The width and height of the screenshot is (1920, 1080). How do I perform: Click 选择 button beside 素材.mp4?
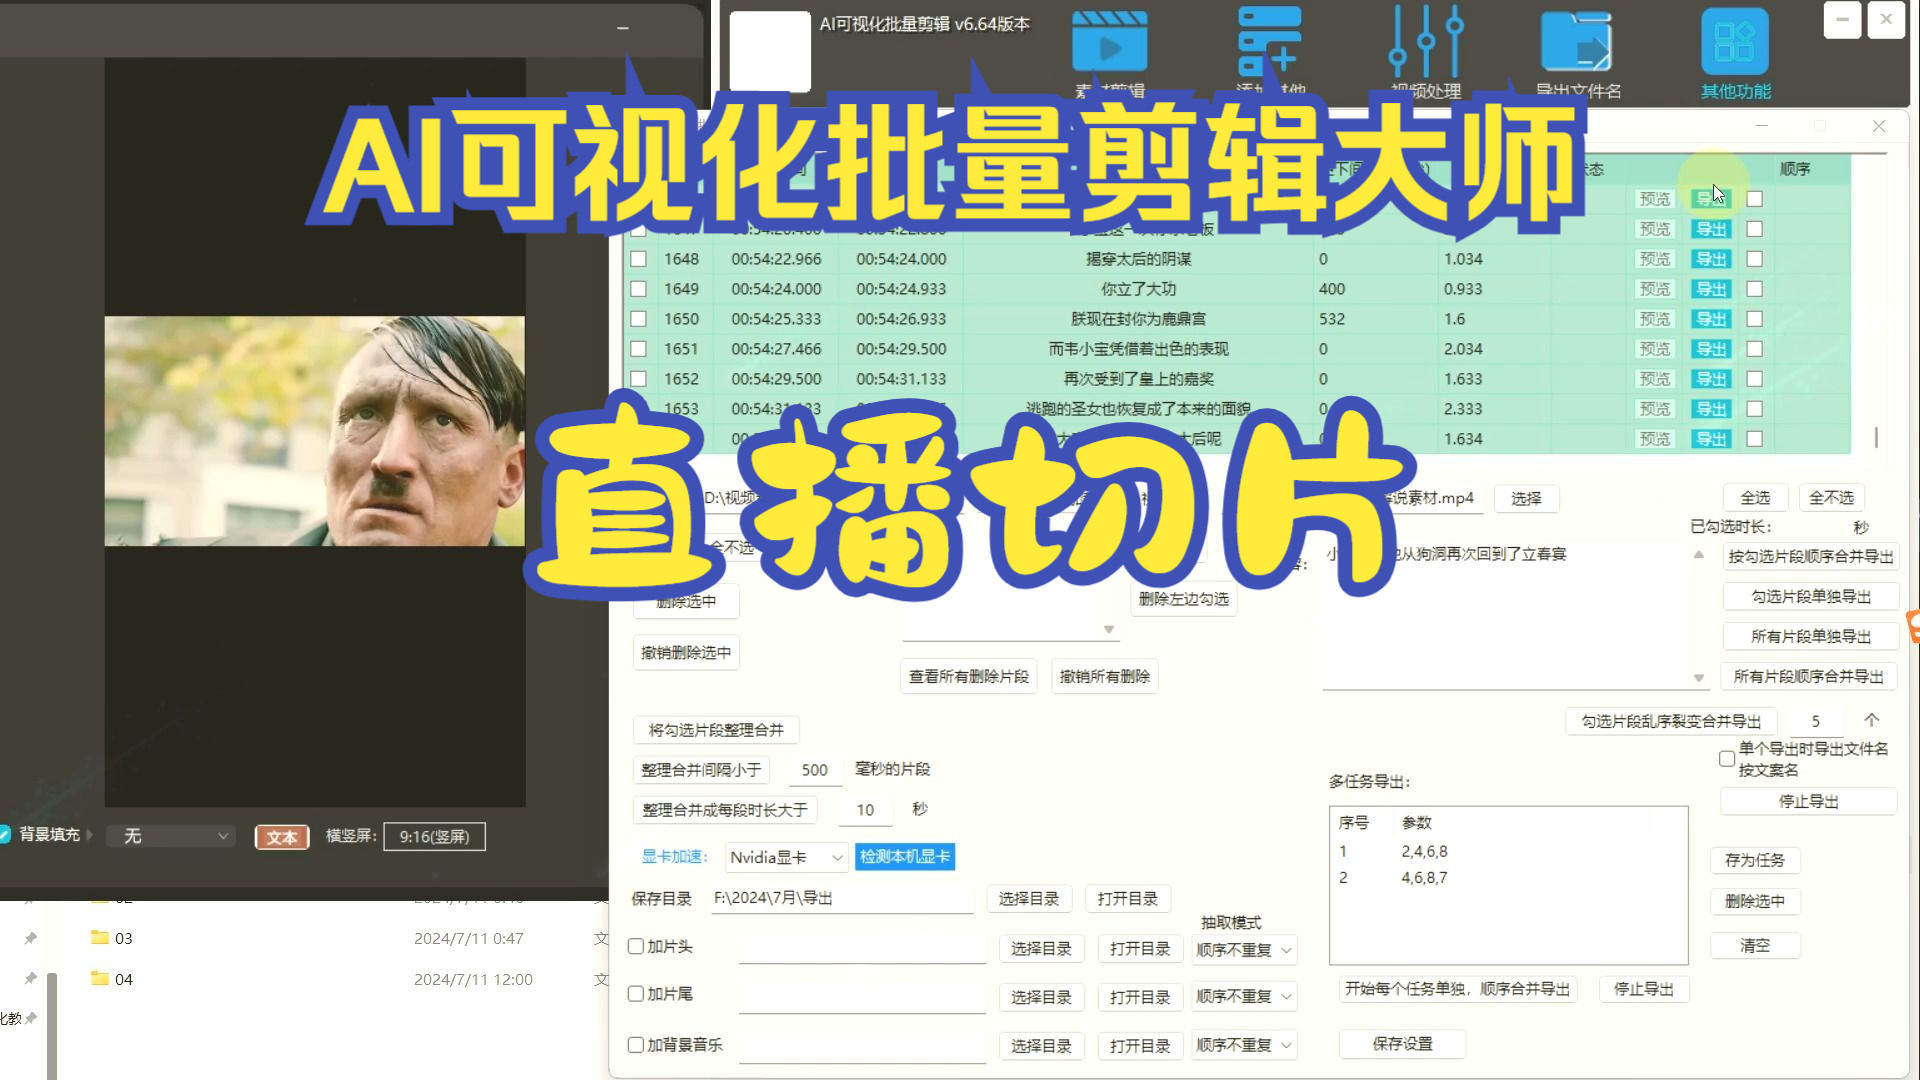pyautogui.click(x=1526, y=498)
